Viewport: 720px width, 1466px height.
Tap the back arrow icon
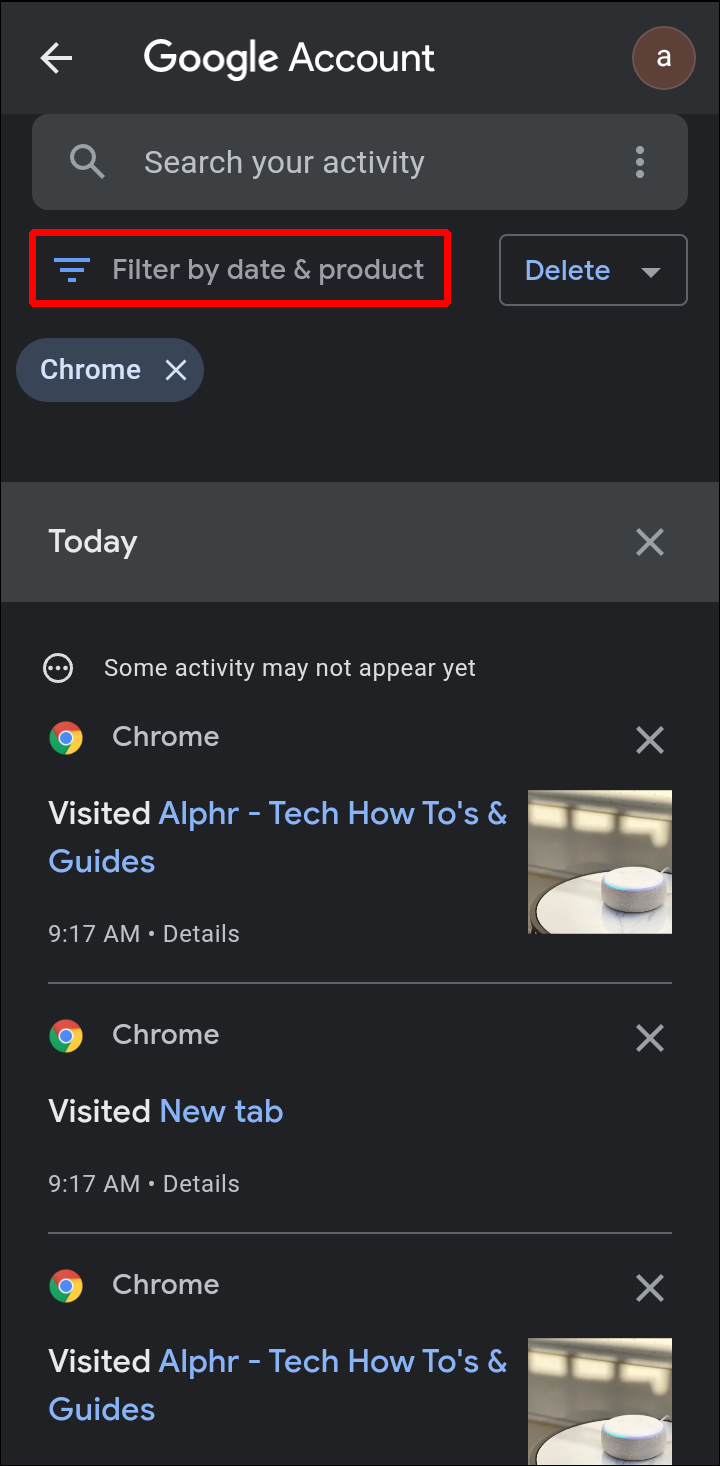(x=56, y=58)
